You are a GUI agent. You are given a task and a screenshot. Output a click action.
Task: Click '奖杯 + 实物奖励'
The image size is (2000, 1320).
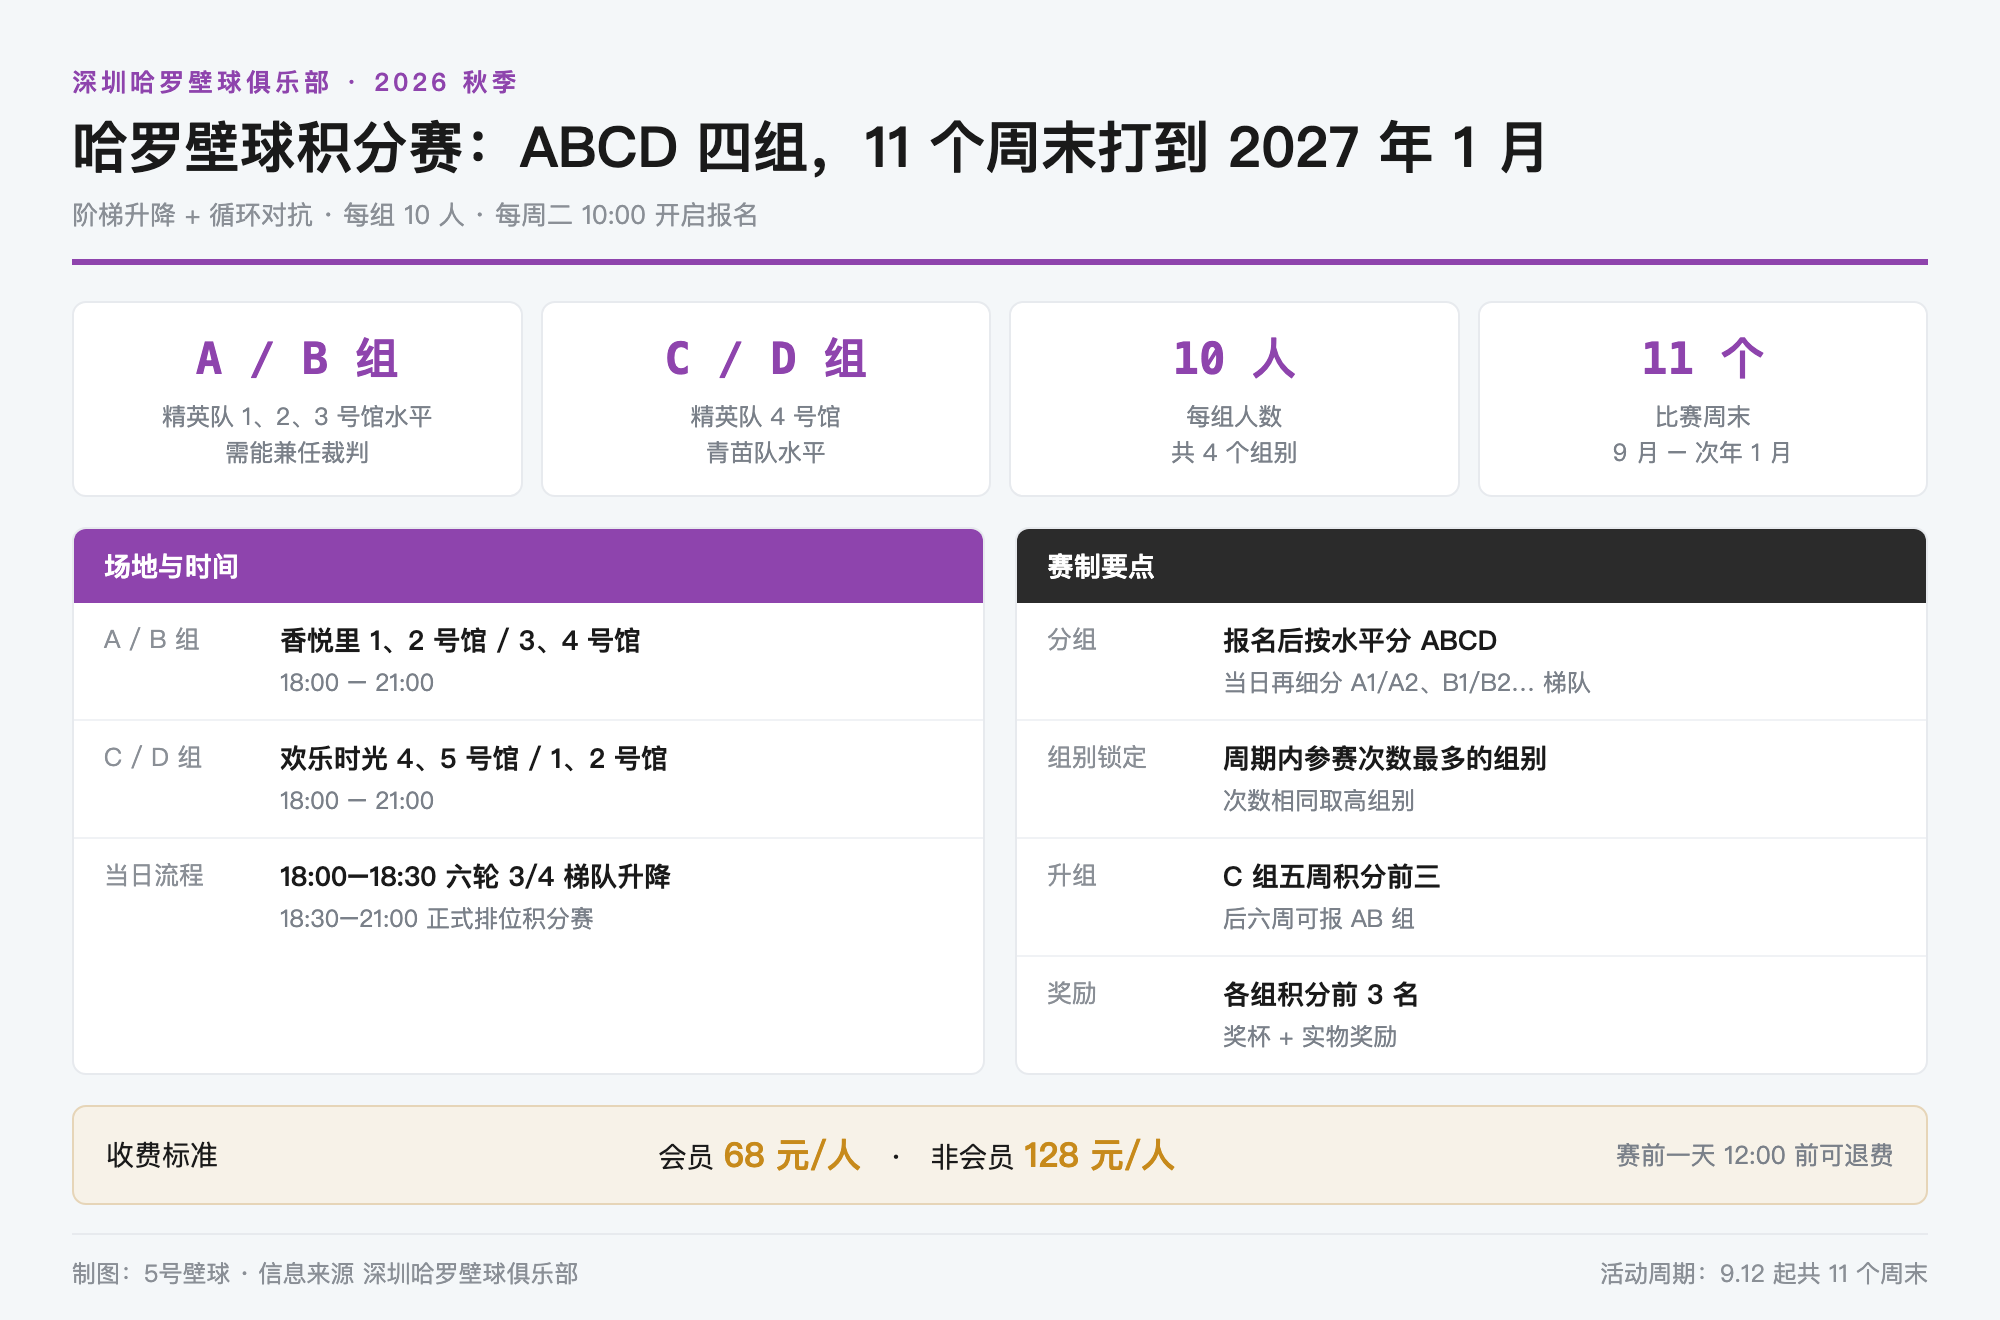coord(1310,1036)
